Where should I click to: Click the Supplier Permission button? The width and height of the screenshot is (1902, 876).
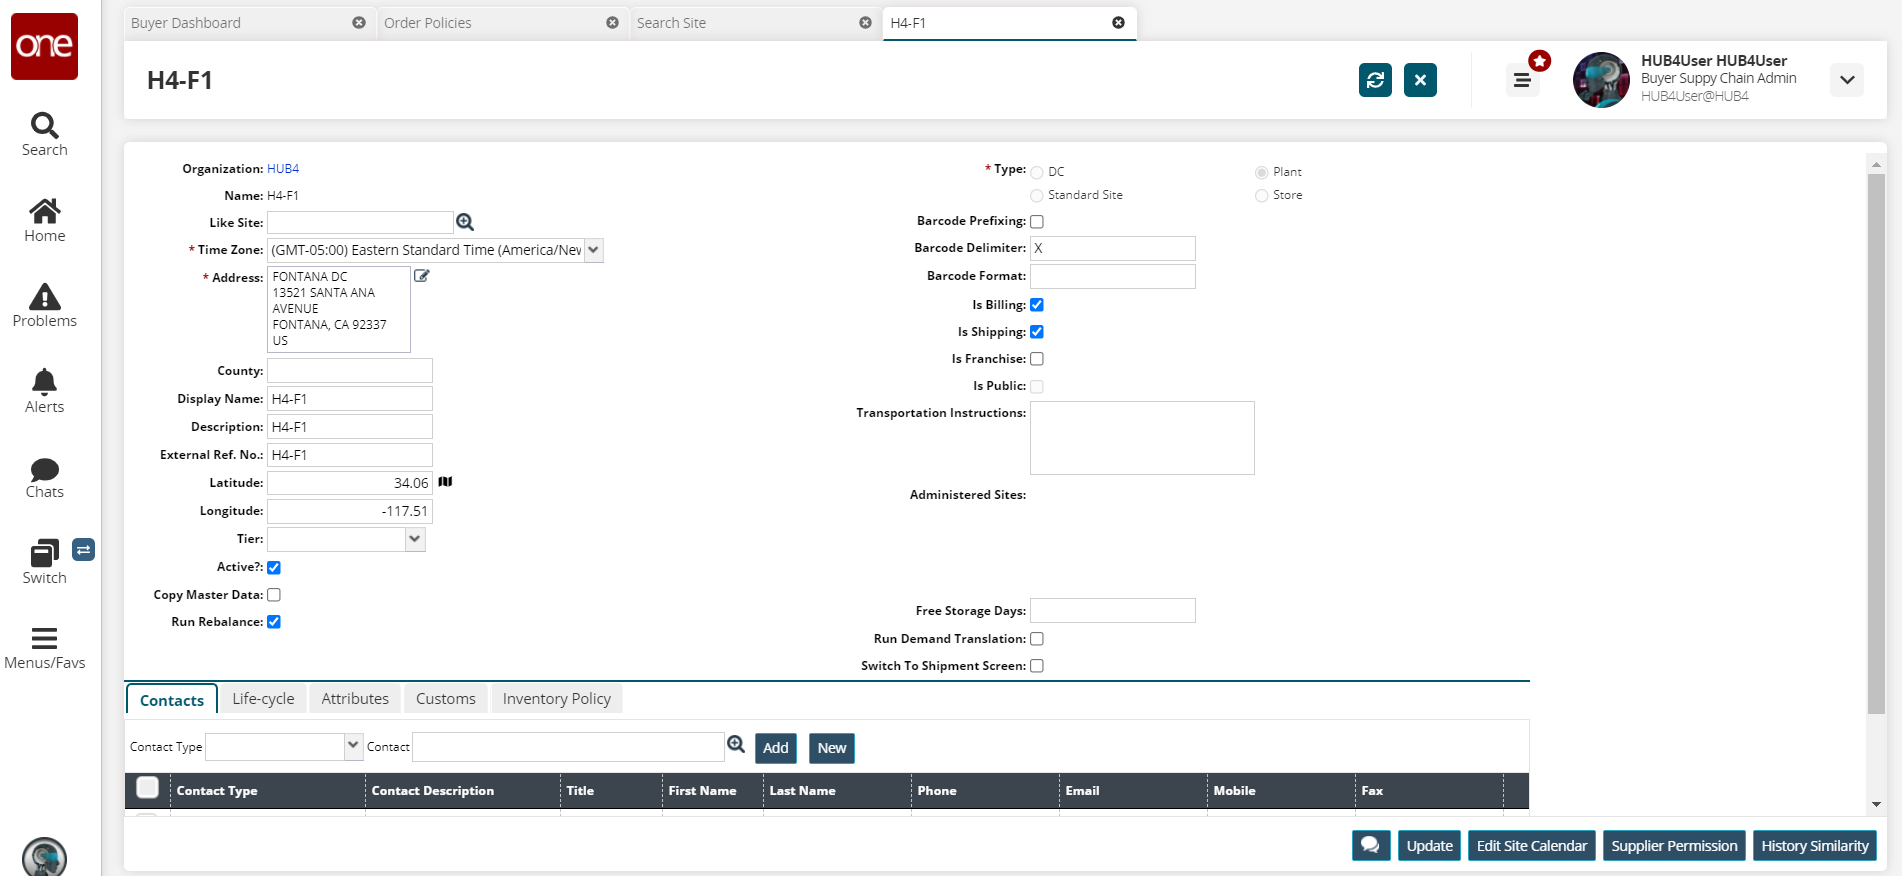pyautogui.click(x=1674, y=846)
